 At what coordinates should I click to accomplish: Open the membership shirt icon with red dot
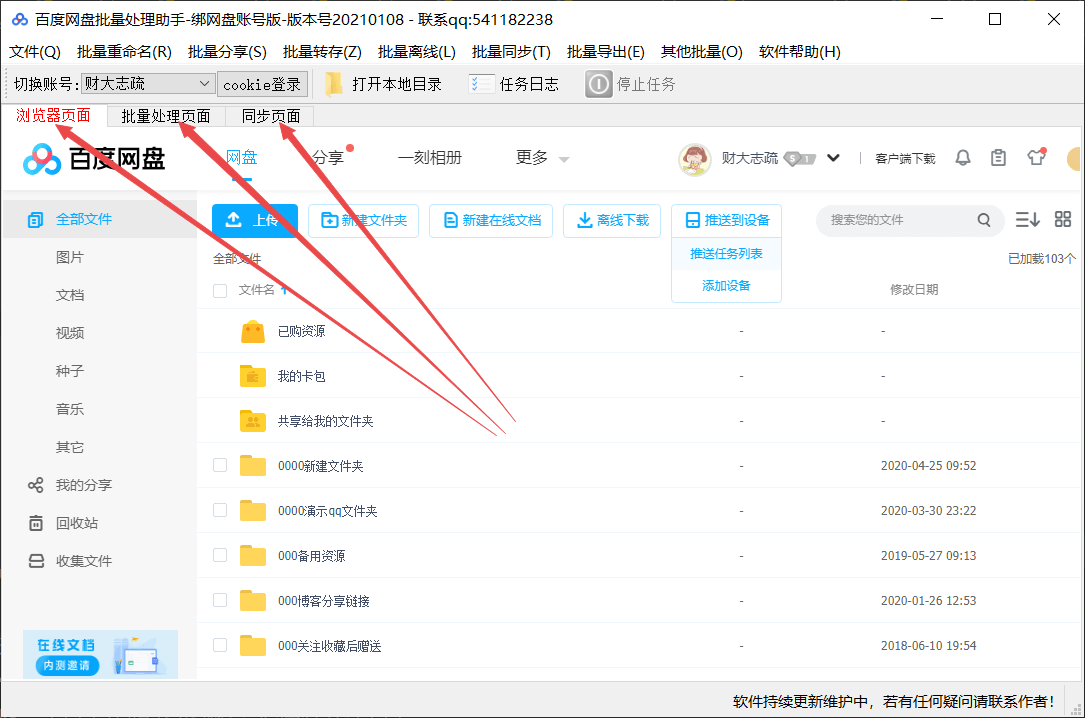[1035, 158]
